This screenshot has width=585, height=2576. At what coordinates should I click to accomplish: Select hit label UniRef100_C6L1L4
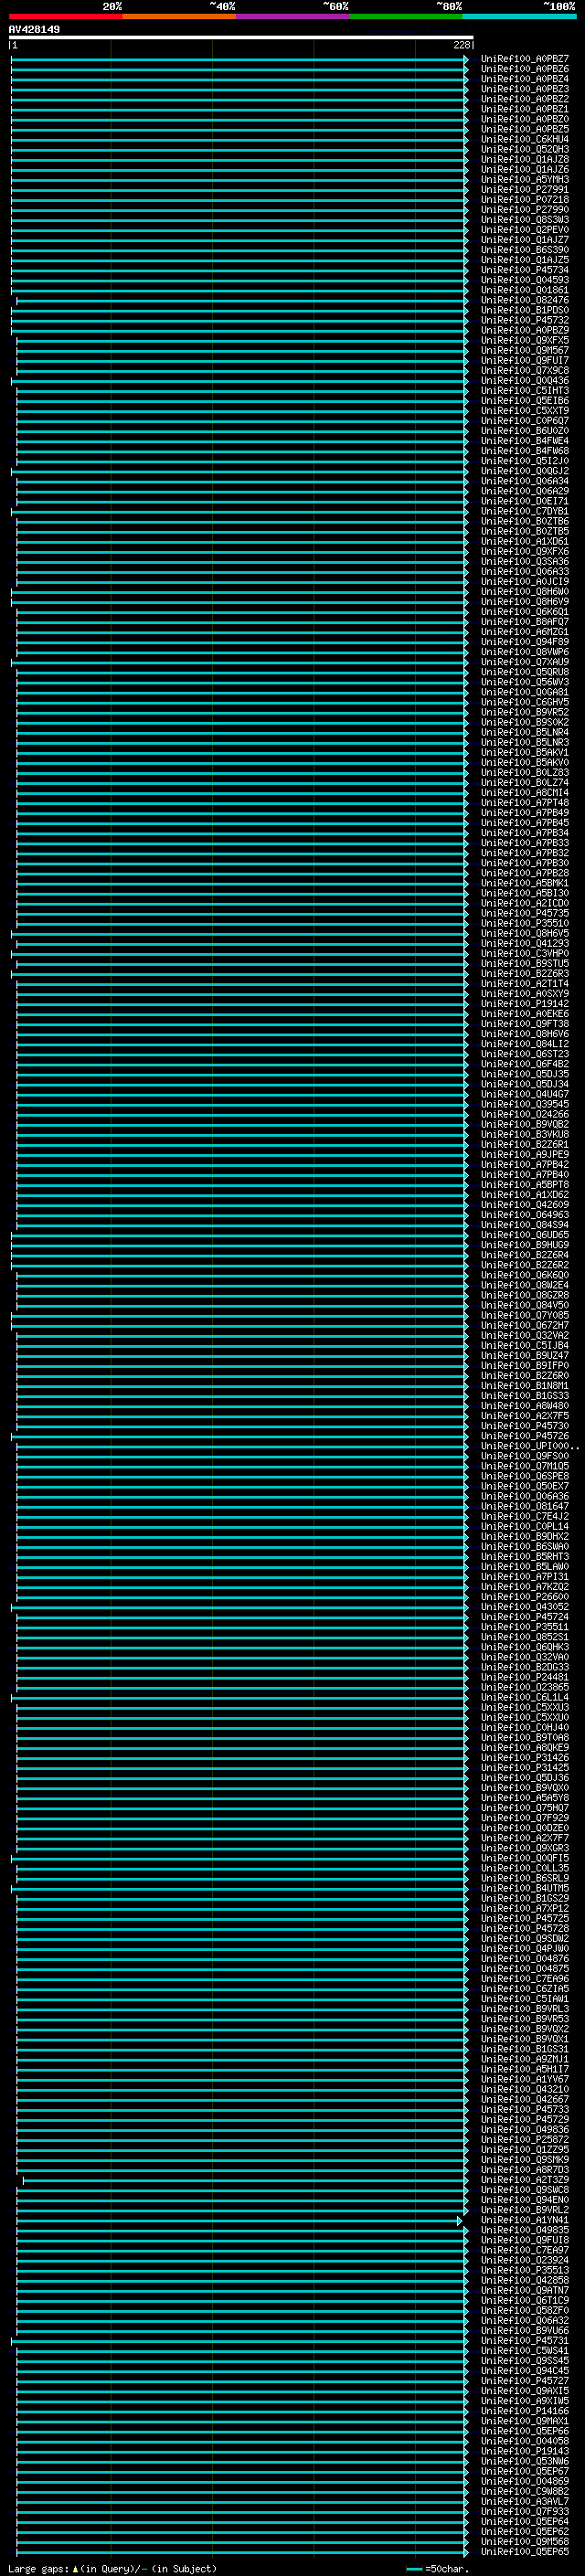tap(525, 1696)
